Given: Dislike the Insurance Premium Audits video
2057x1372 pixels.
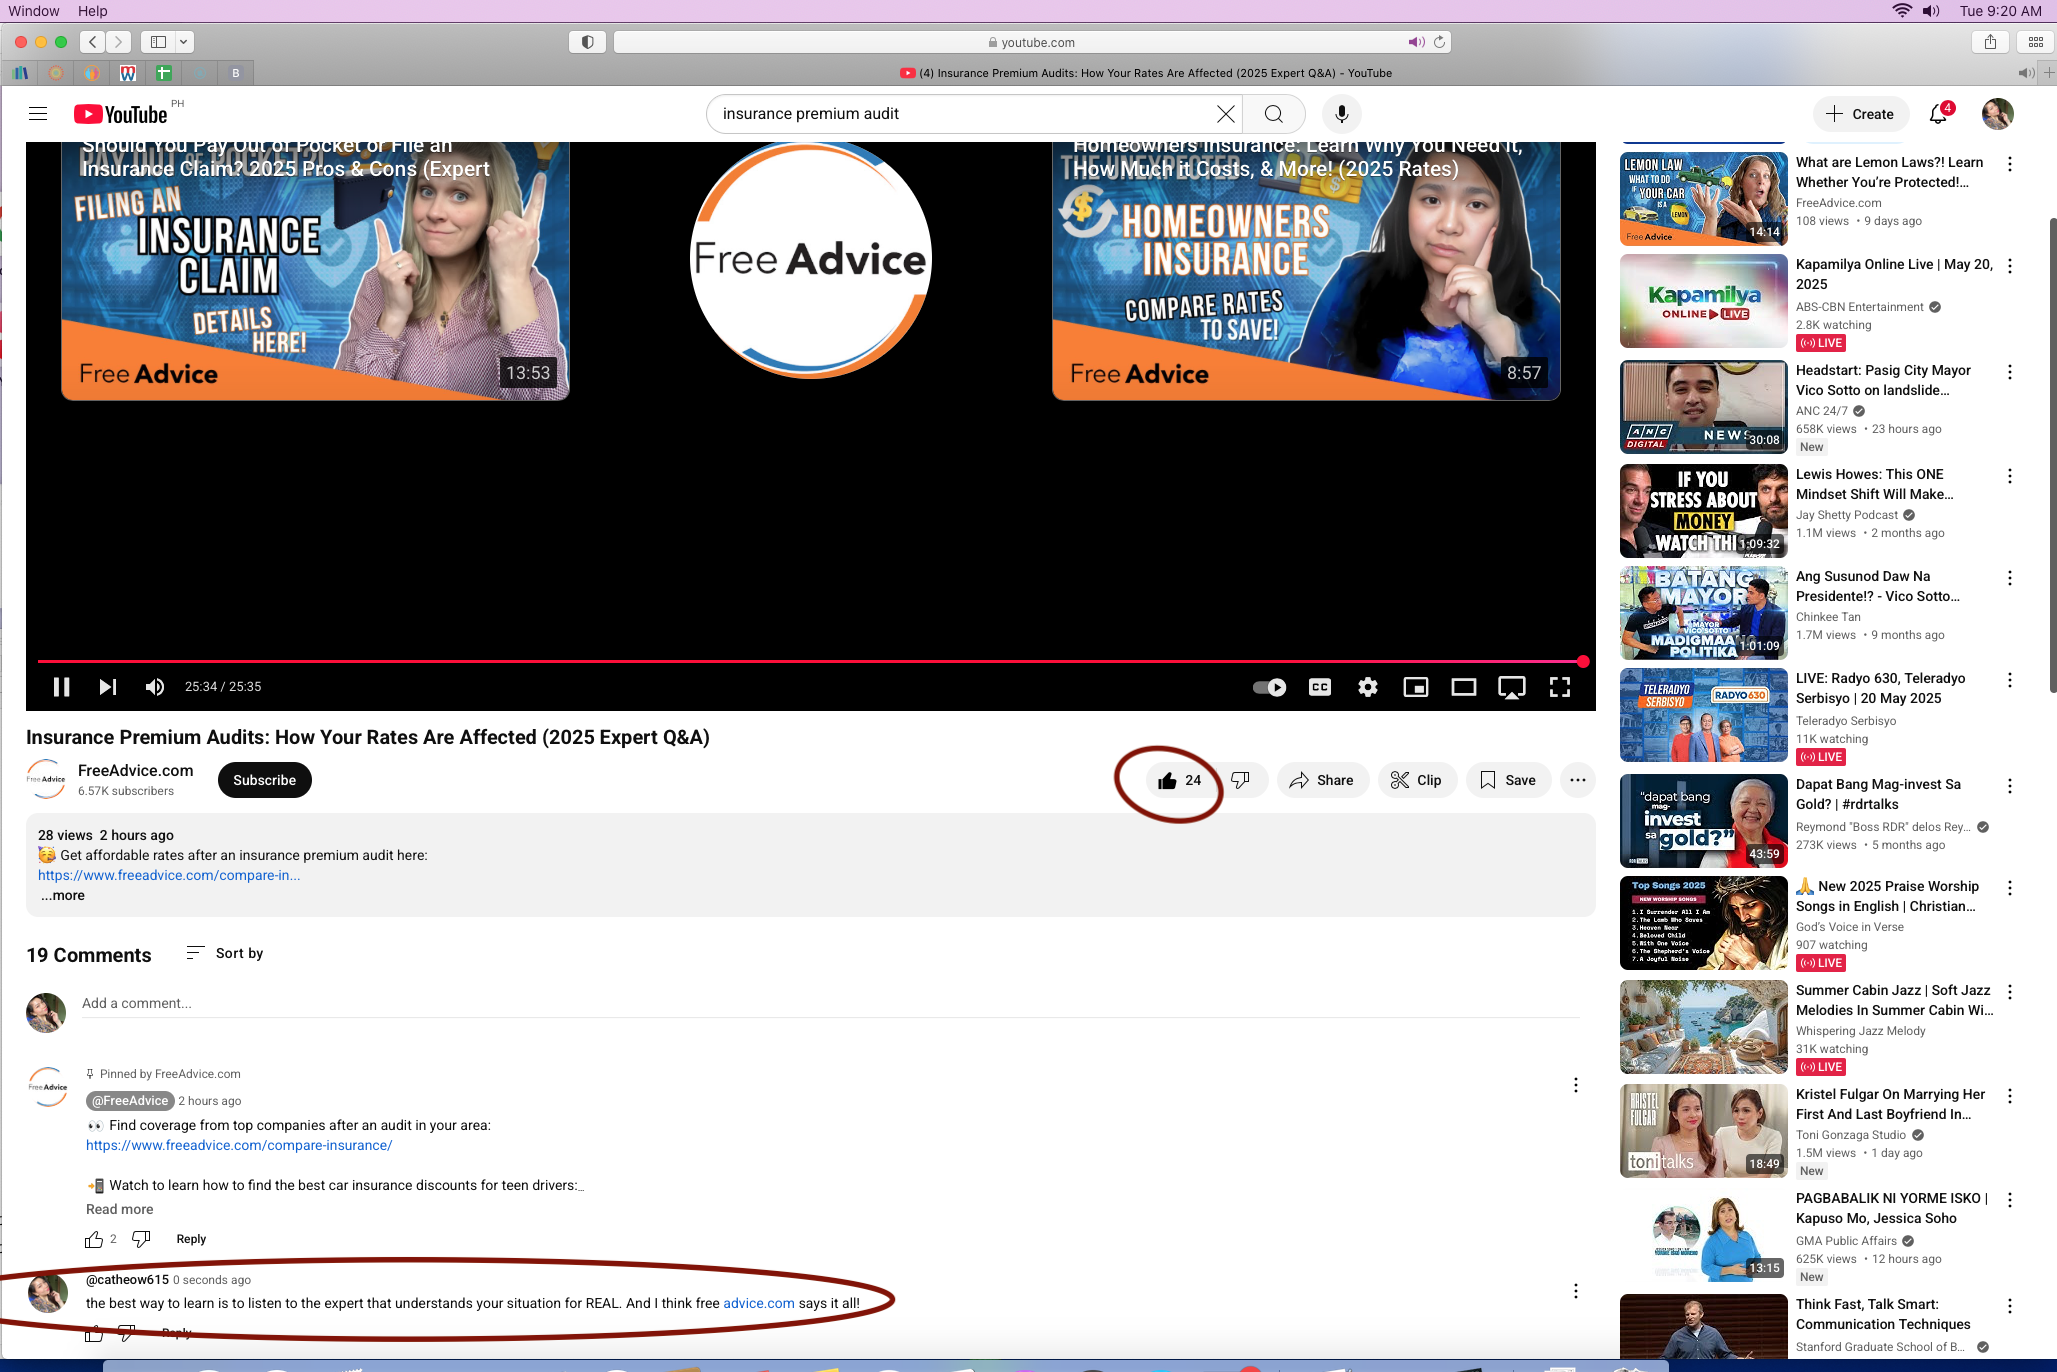Looking at the screenshot, I should point(1241,780).
